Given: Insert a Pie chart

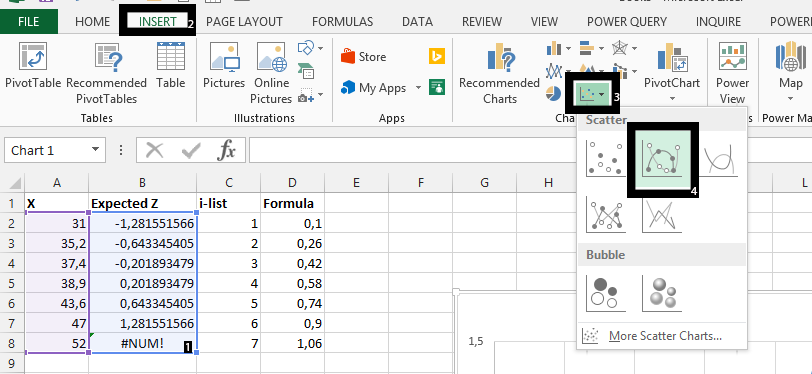Looking at the screenshot, I should coord(554,94).
